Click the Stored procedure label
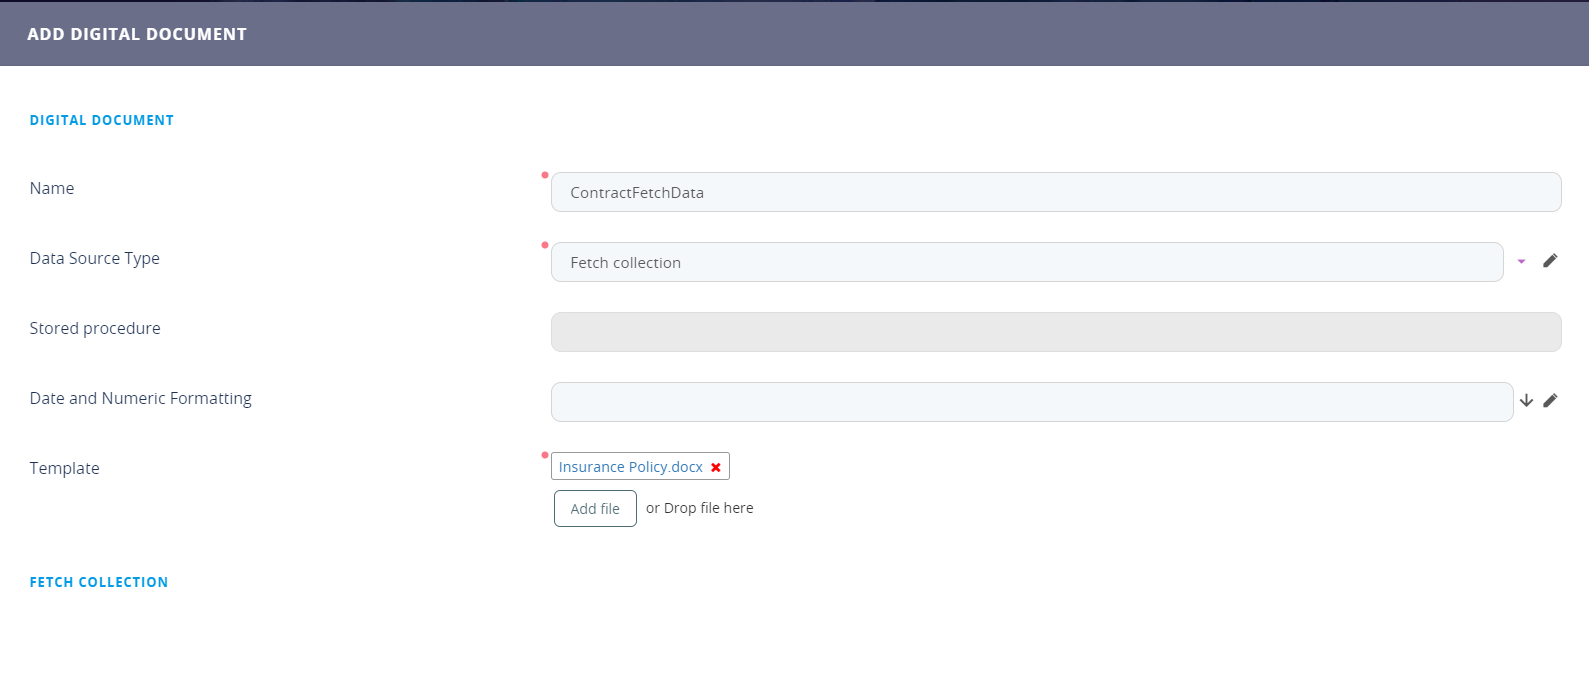The height and width of the screenshot is (678, 1589). (x=95, y=329)
